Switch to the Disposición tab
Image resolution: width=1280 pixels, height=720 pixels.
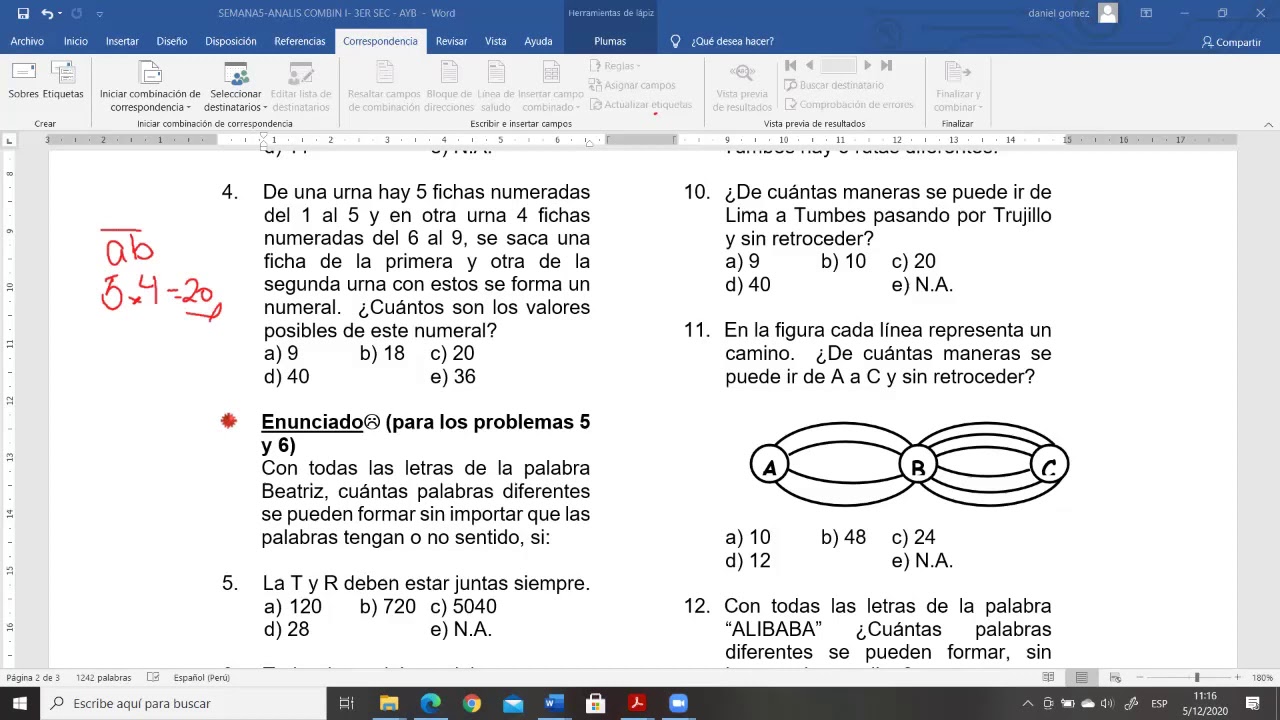[x=231, y=41]
